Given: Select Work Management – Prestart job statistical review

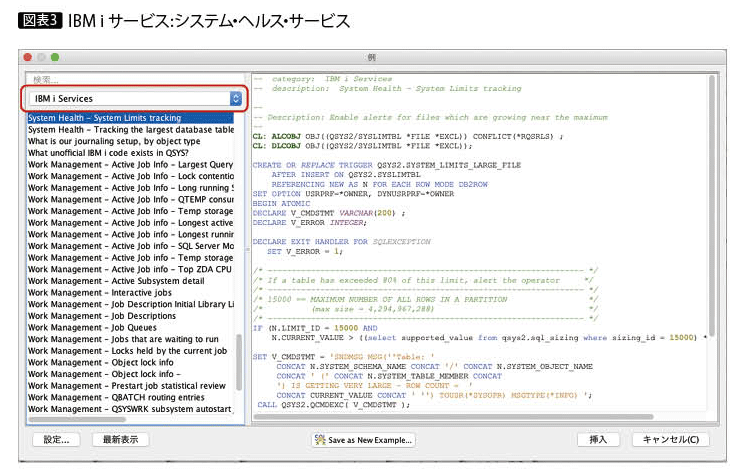Looking at the screenshot, I should click(x=127, y=385).
